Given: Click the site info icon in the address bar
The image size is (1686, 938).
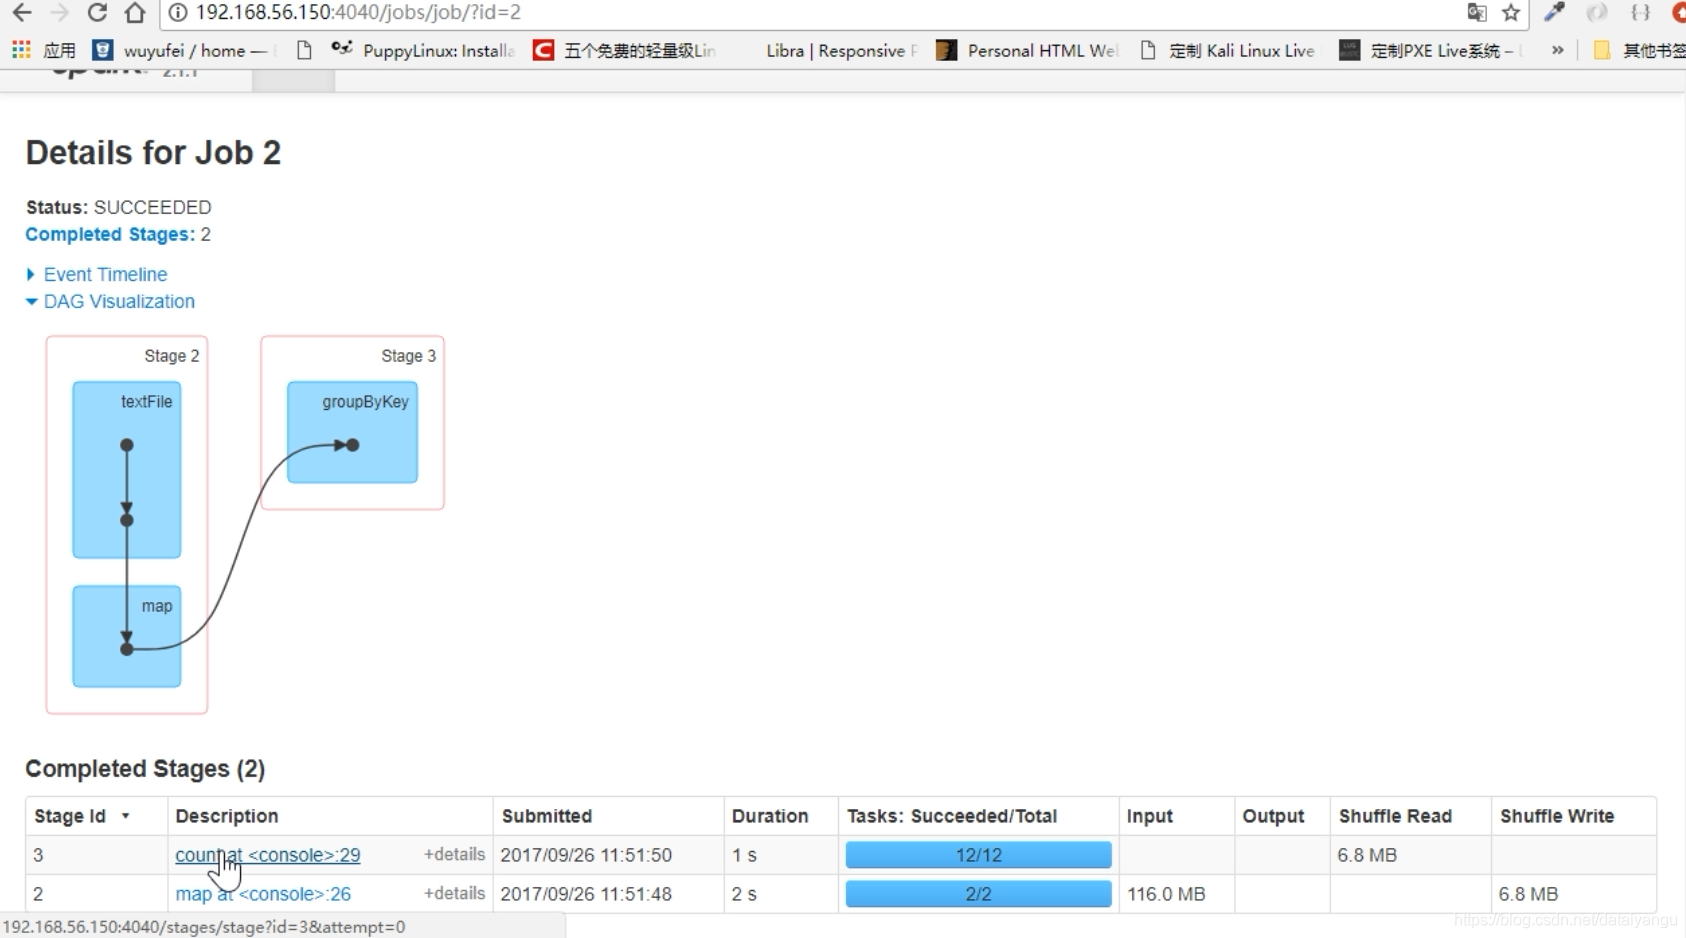Looking at the screenshot, I should point(178,12).
